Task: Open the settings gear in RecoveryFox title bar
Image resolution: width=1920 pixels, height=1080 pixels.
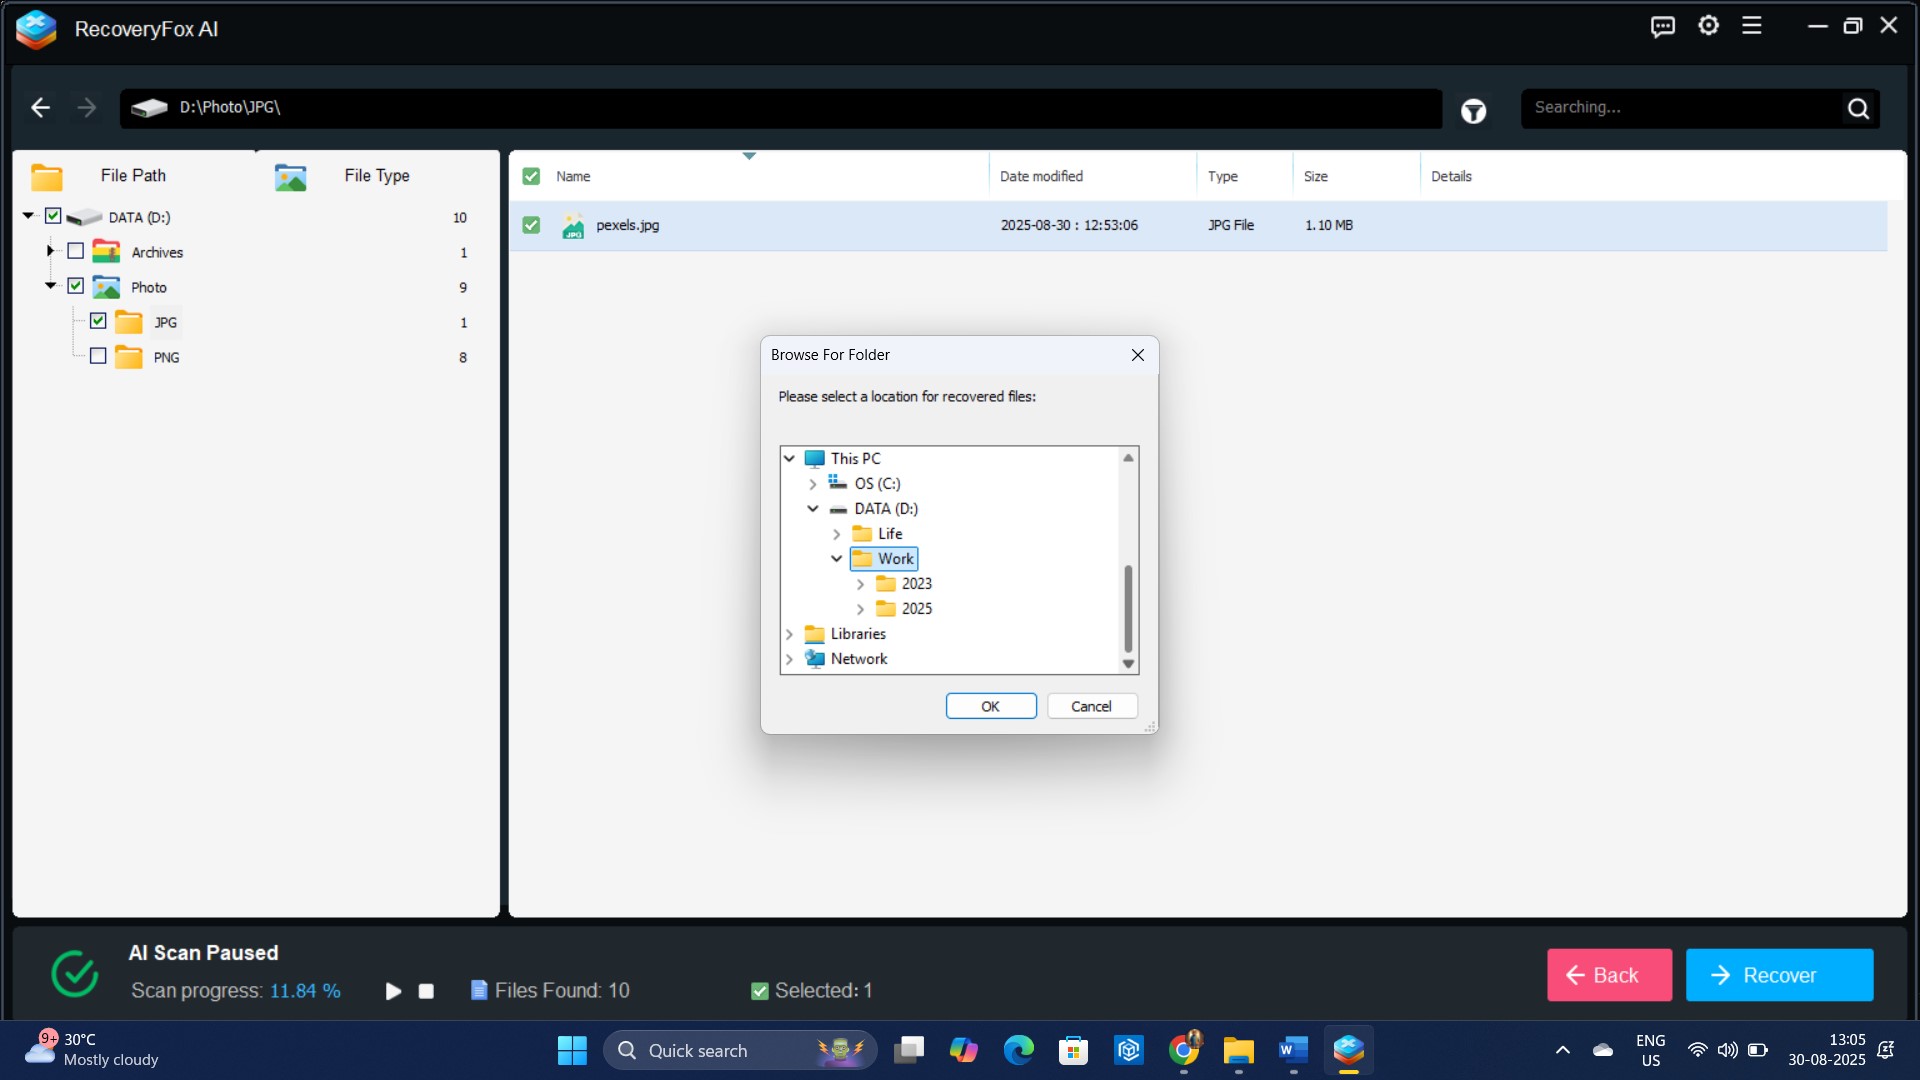Action: (x=1709, y=26)
